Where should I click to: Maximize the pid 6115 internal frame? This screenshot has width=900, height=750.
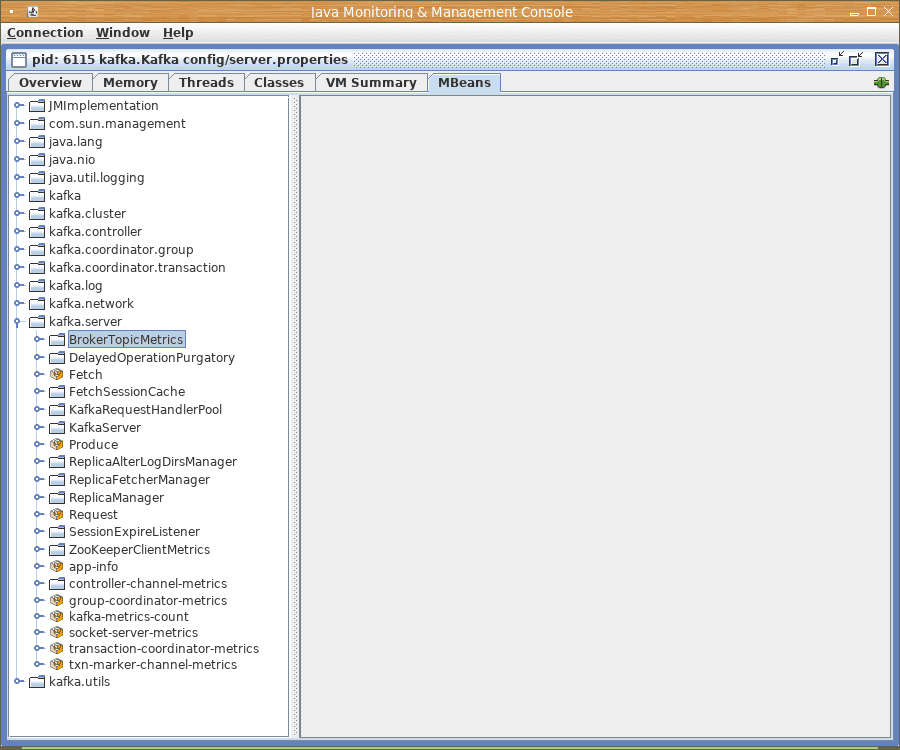[x=856, y=59]
